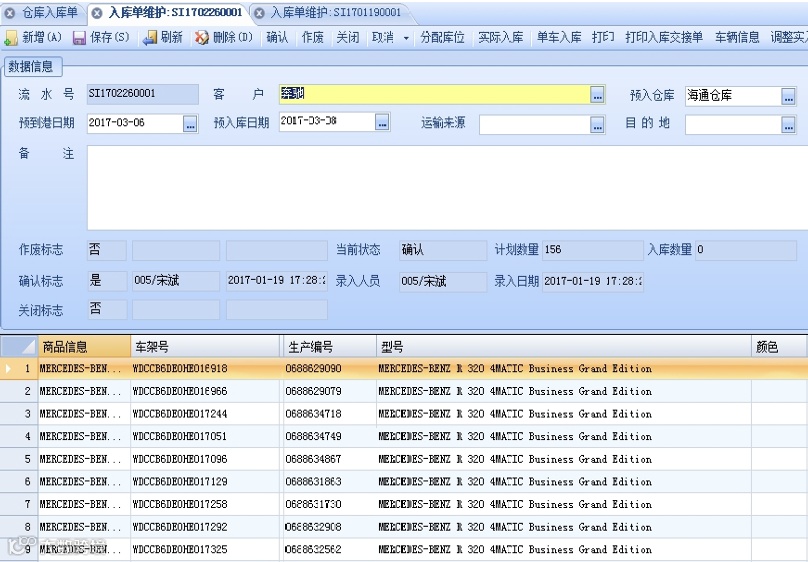The image size is (808, 562).
Task: Open the 运输来源 lookup ellipsis button
Action: coord(597,125)
